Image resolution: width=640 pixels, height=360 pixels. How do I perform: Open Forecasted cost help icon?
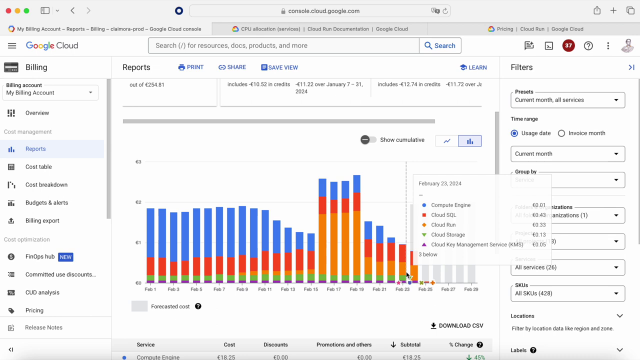tap(198, 306)
